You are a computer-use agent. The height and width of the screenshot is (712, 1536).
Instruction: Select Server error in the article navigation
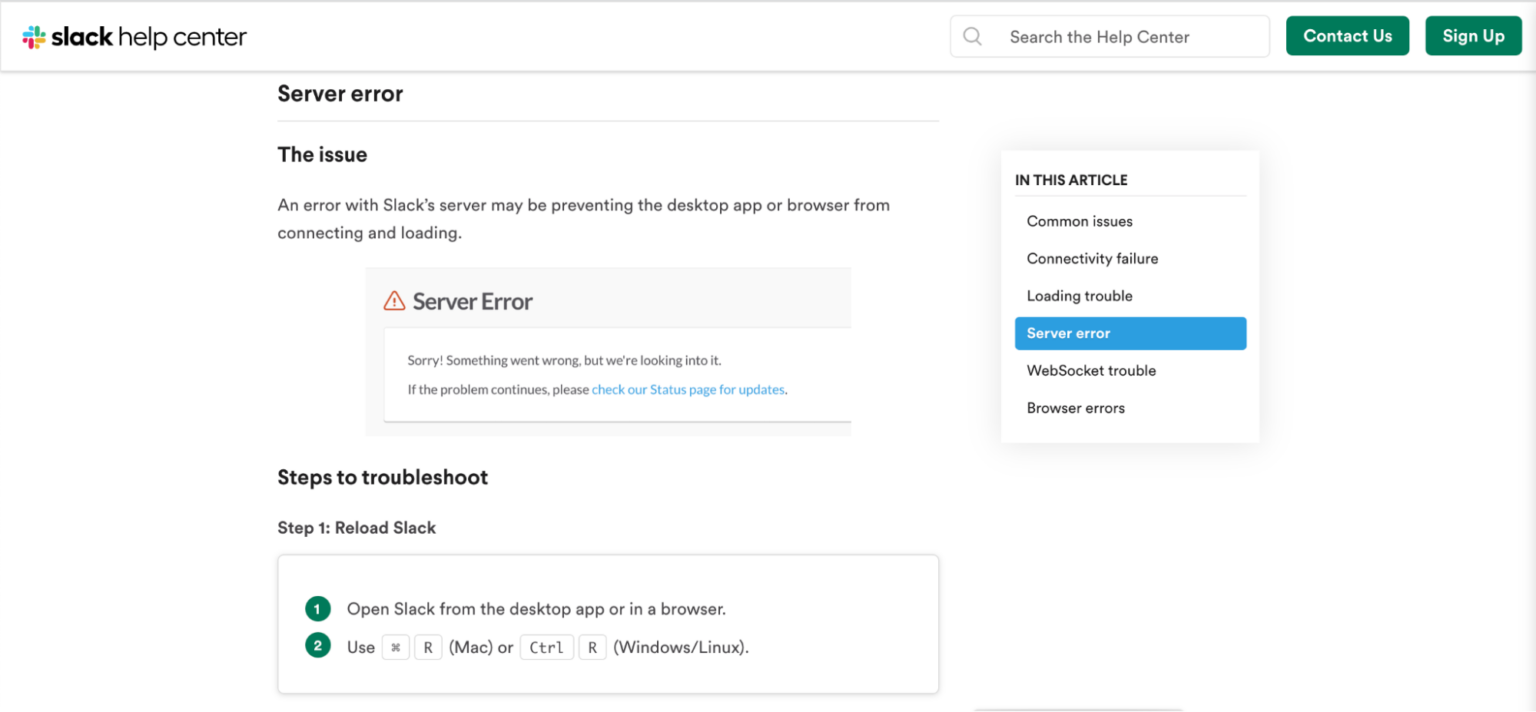1068,333
